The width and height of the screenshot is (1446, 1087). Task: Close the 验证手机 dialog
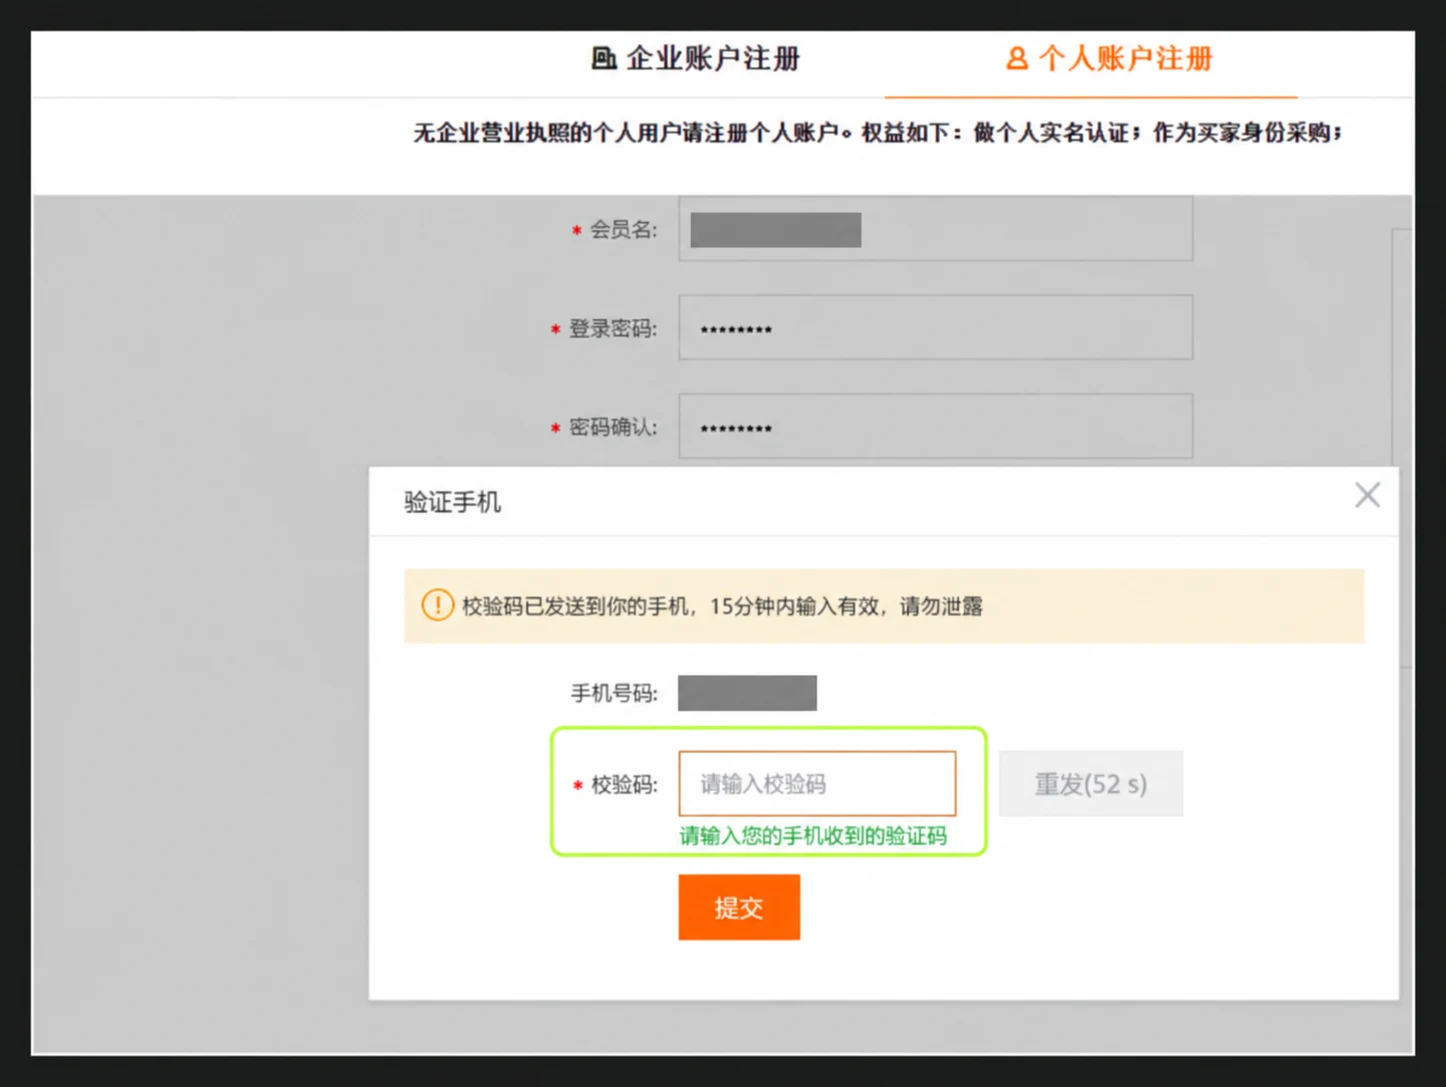point(1367,495)
